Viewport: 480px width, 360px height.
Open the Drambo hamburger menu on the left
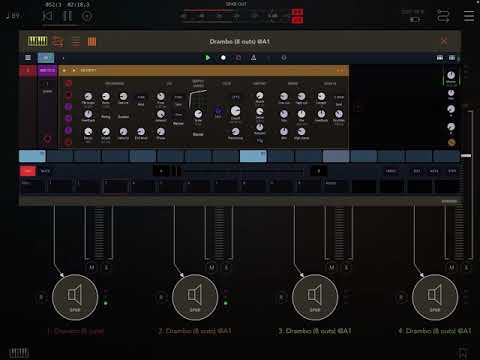pyautogui.click(x=28, y=58)
